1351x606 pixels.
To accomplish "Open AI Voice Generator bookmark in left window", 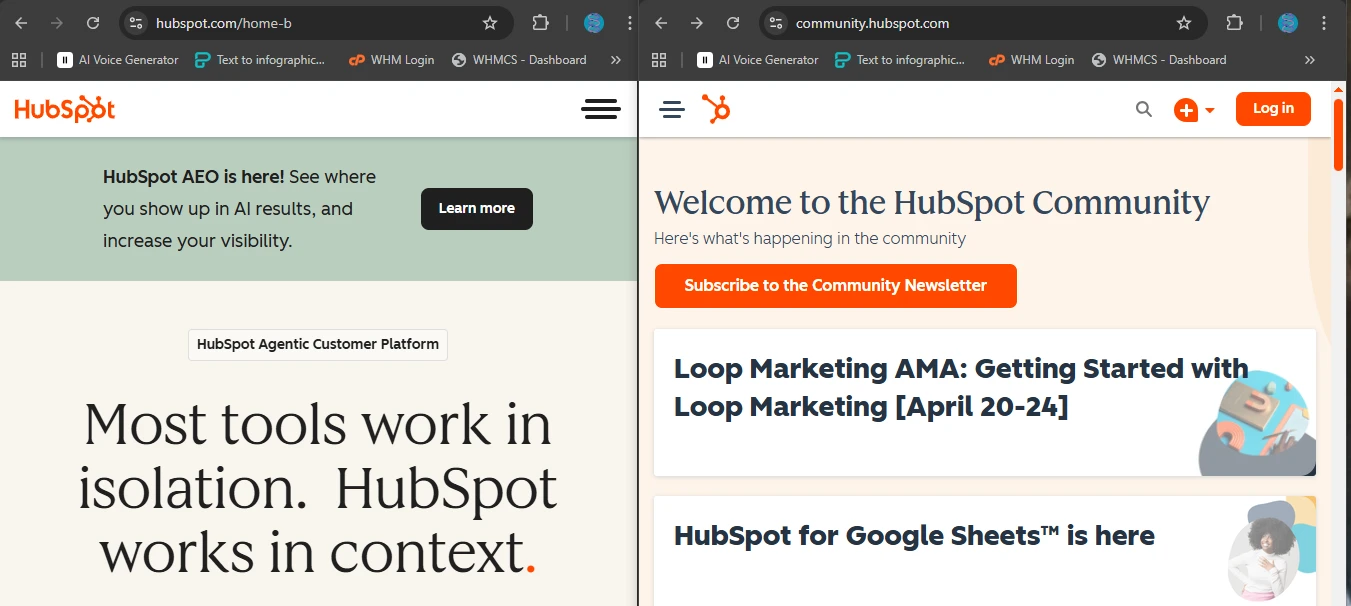I will tap(118, 60).
